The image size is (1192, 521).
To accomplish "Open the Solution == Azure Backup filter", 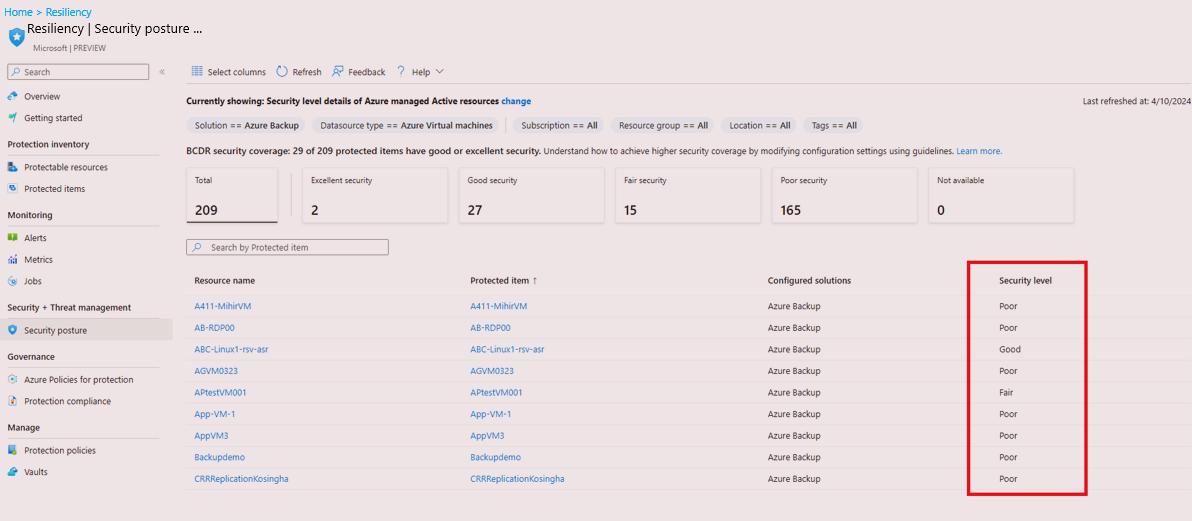I will pos(246,126).
